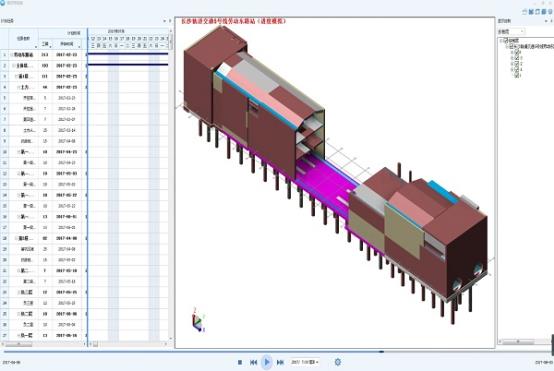Play the schedule simulation
Screen dimensions: 554x371
click(x=267, y=362)
